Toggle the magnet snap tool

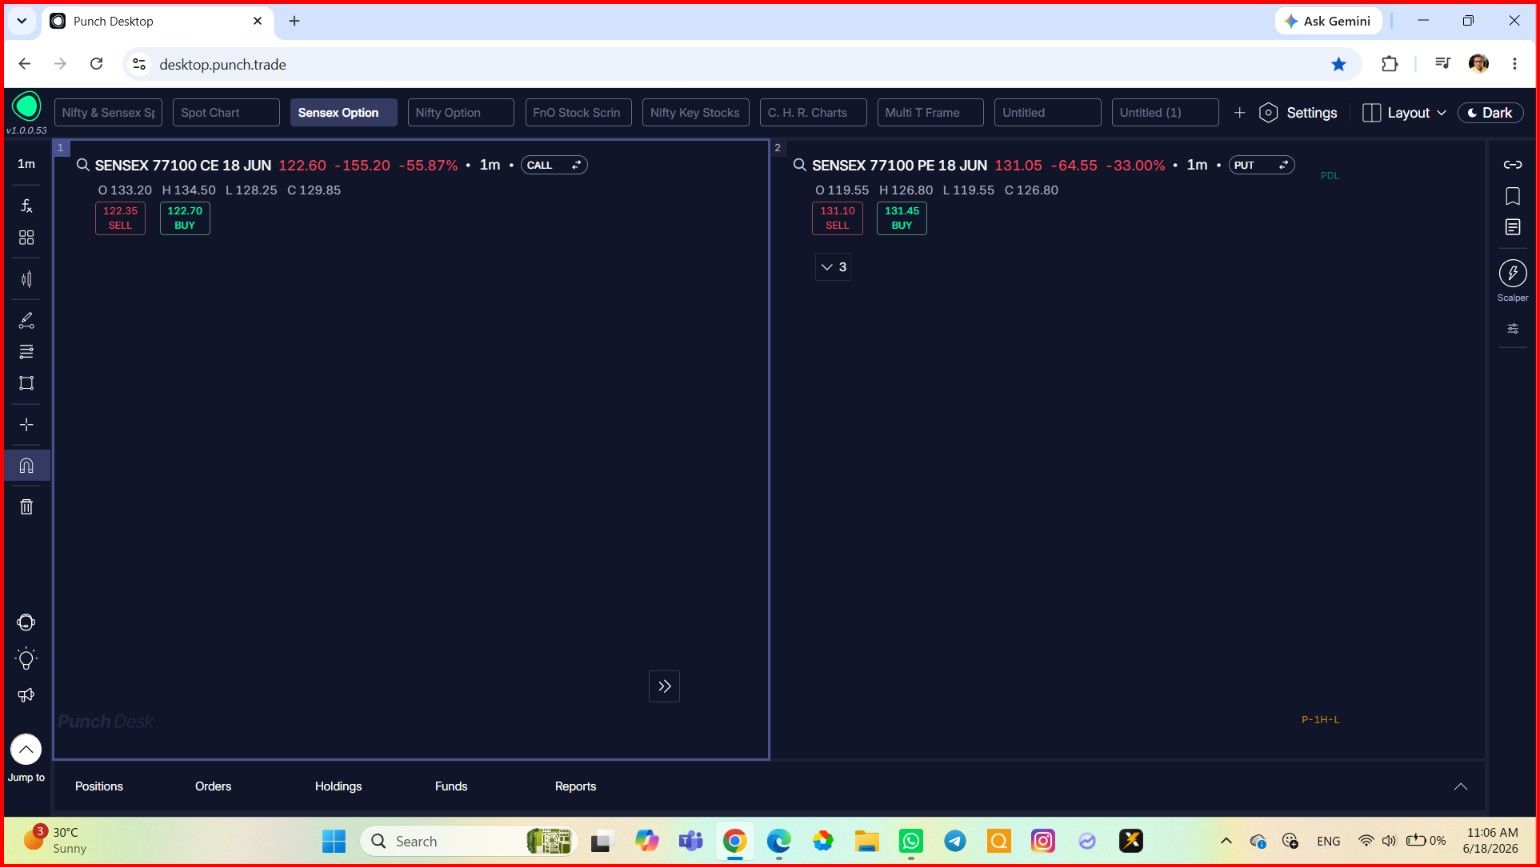(x=27, y=465)
